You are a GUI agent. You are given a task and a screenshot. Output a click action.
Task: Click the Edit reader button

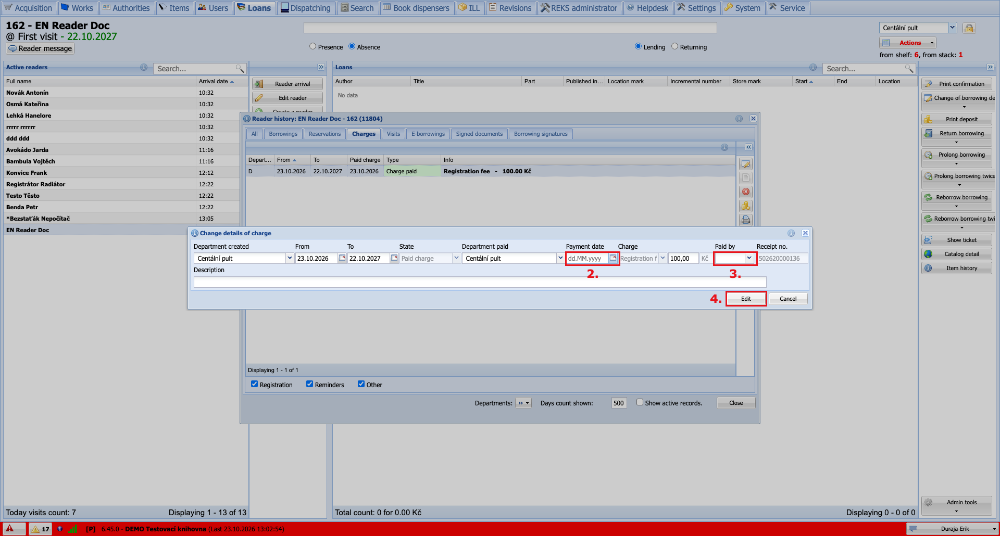coord(287,98)
